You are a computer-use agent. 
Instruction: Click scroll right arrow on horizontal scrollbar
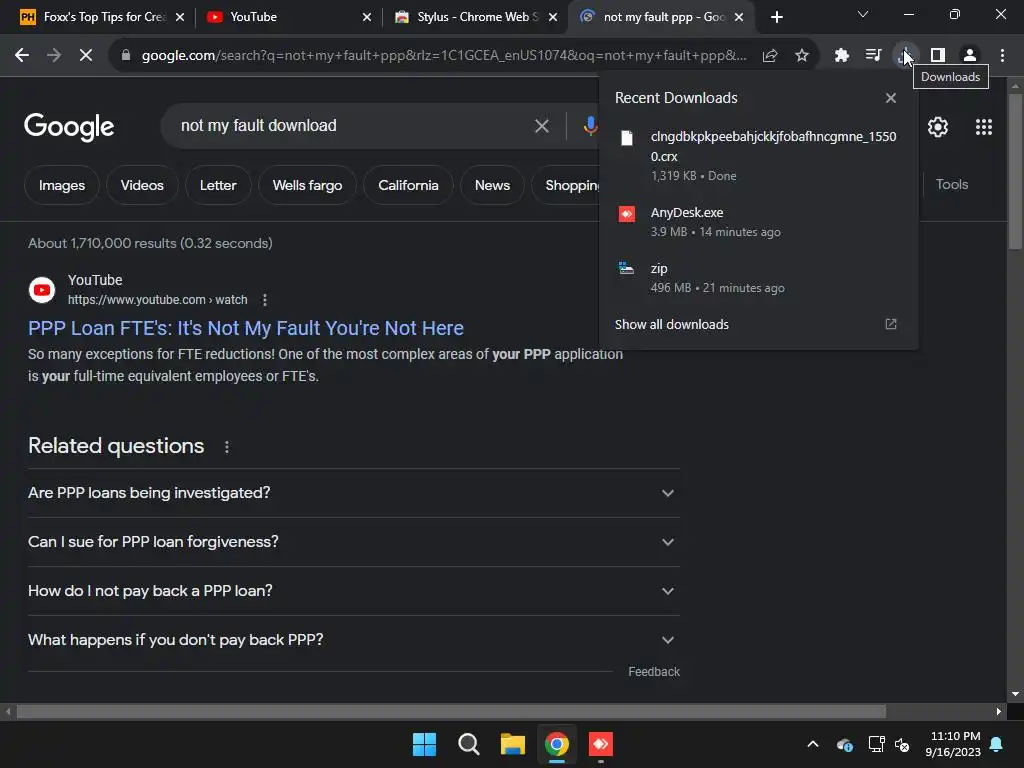click(x=999, y=711)
